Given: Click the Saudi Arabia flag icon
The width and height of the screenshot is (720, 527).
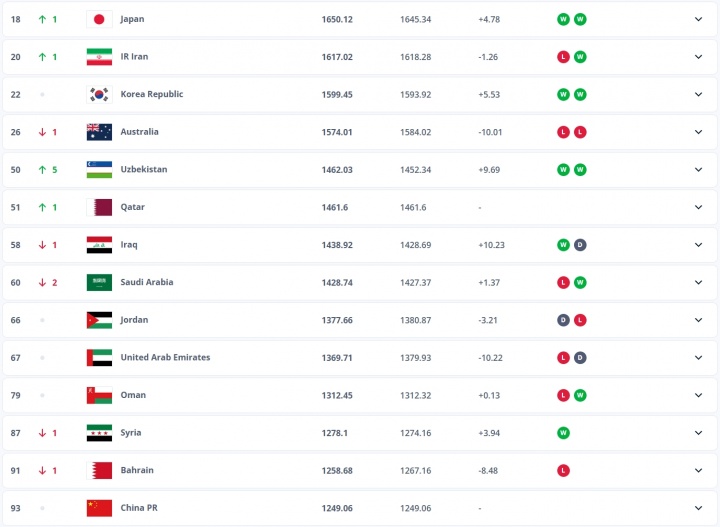Looking at the screenshot, I should [x=99, y=282].
